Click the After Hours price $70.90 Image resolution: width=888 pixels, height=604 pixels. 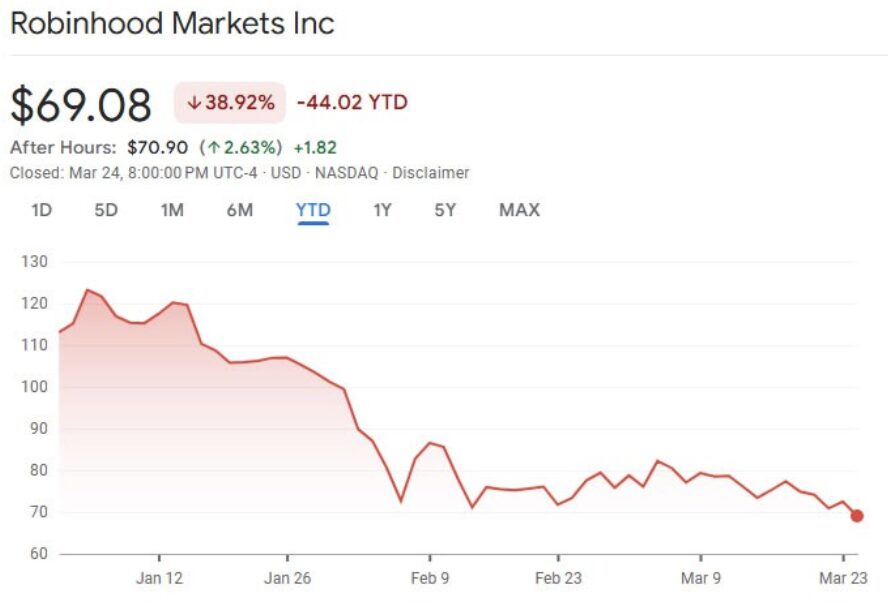[x=159, y=146]
